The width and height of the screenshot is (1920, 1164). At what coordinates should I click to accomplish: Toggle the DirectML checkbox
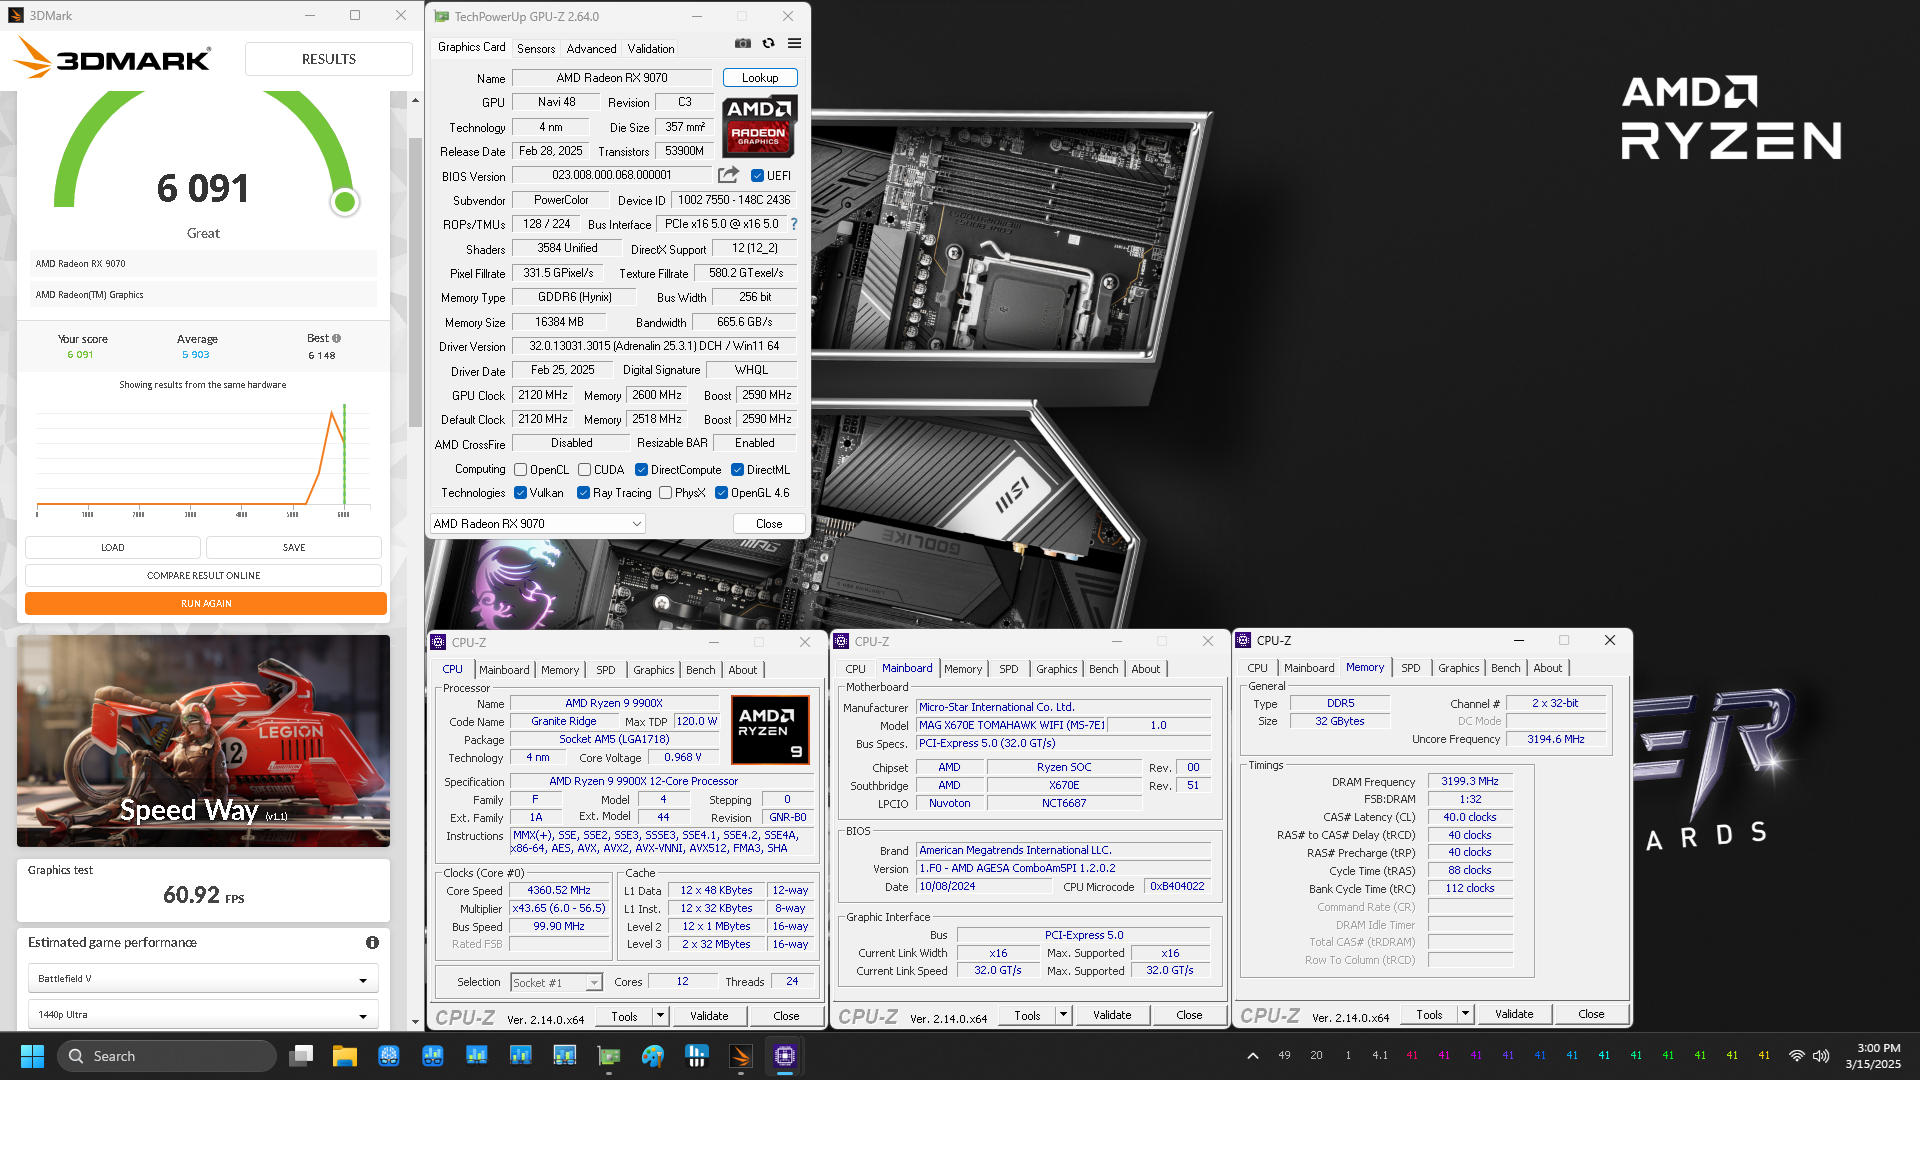737,470
